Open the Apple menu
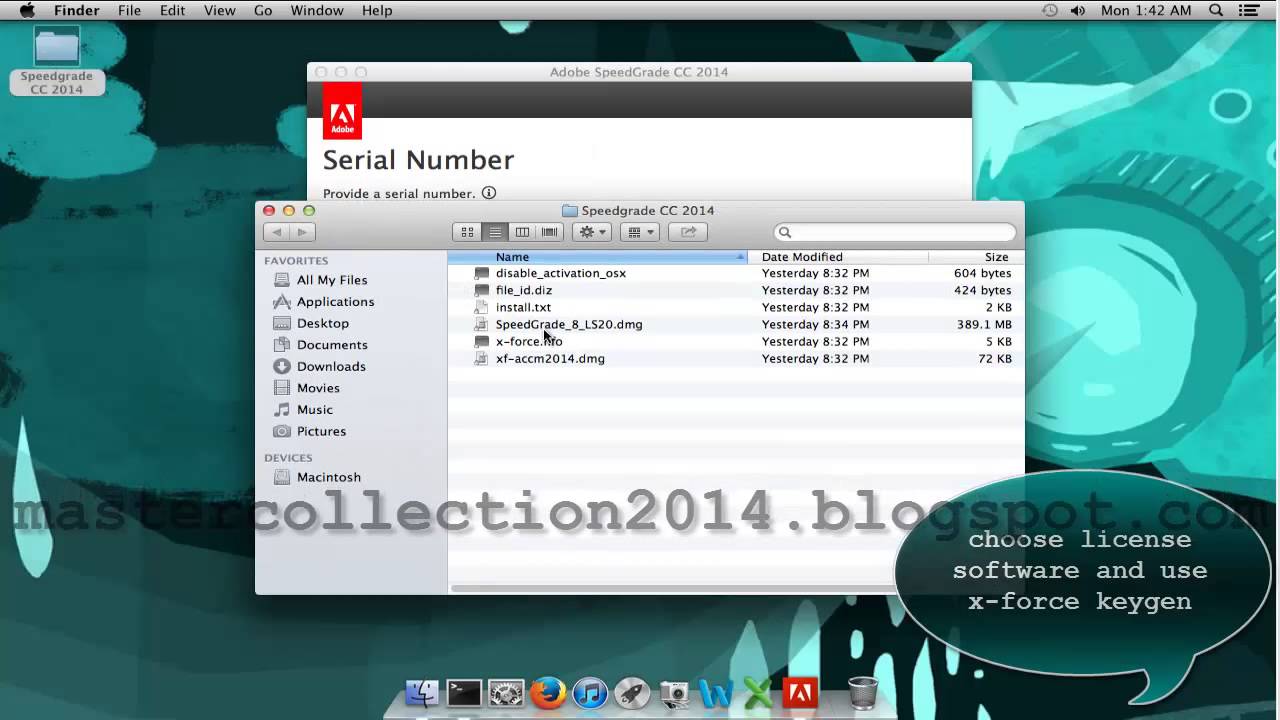Screen dimensions: 1280x720 pyautogui.click(x=27, y=10)
